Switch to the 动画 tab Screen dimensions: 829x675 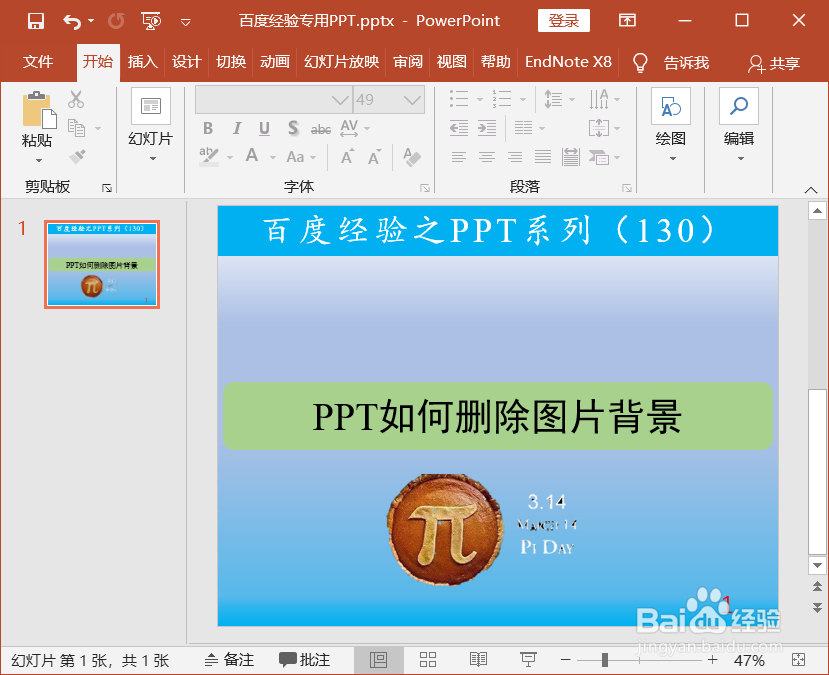275,62
